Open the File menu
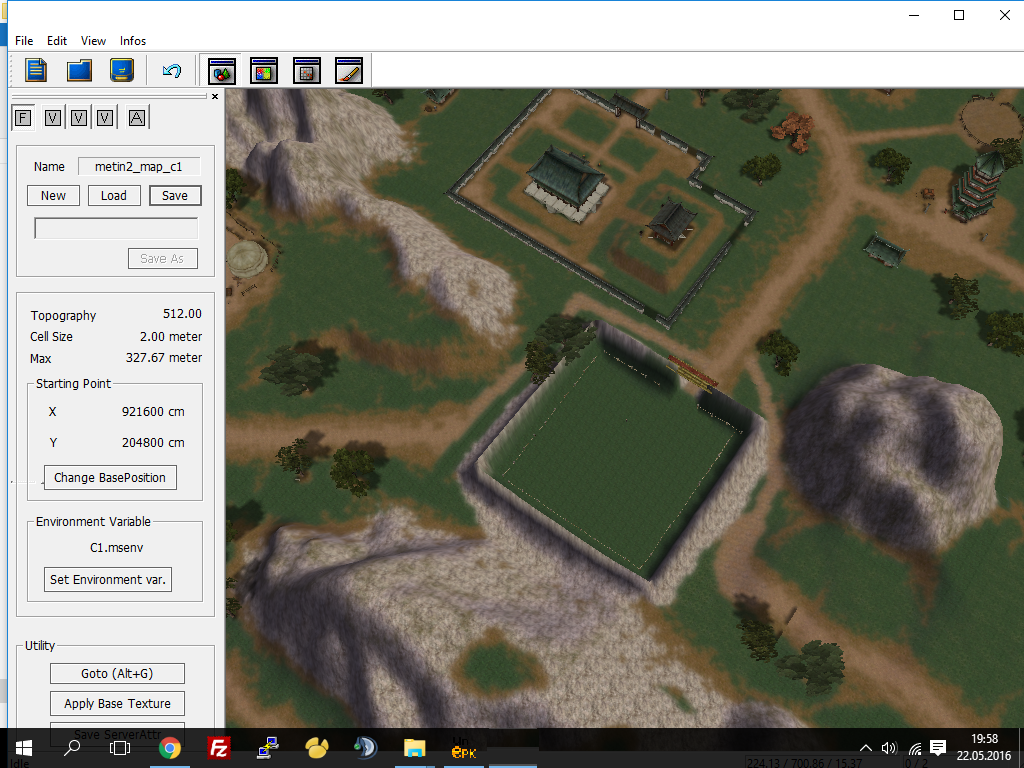This screenshot has width=1024, height=768. coord(24,40)
